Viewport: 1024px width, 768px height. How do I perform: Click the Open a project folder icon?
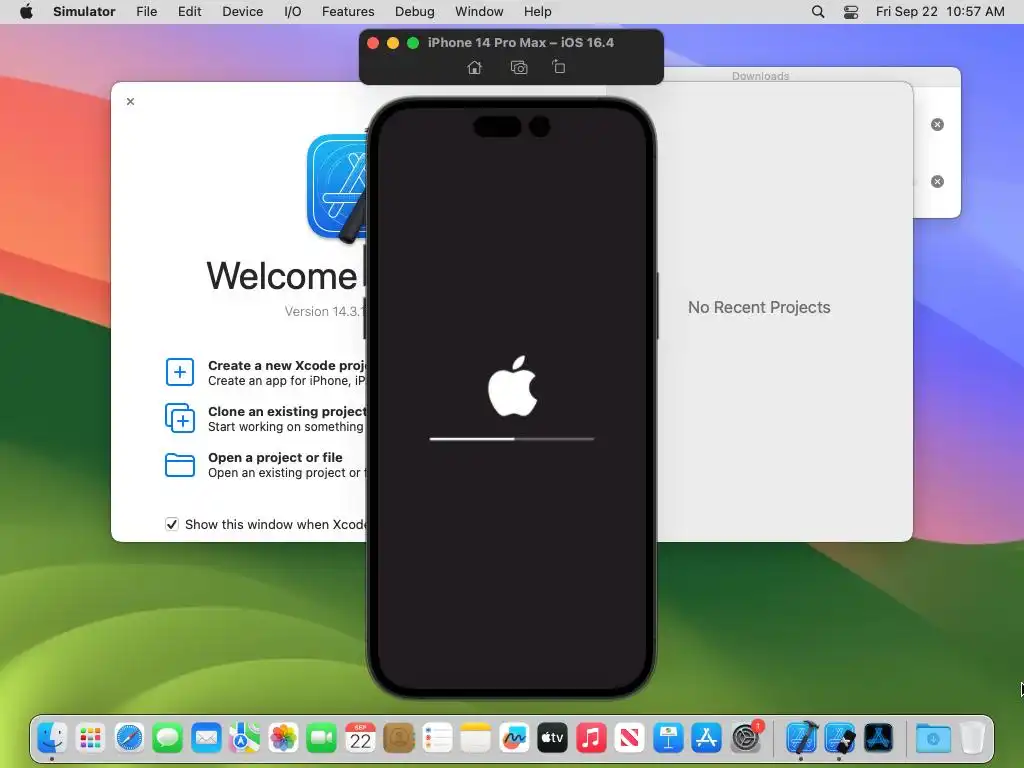pos(180,465)
